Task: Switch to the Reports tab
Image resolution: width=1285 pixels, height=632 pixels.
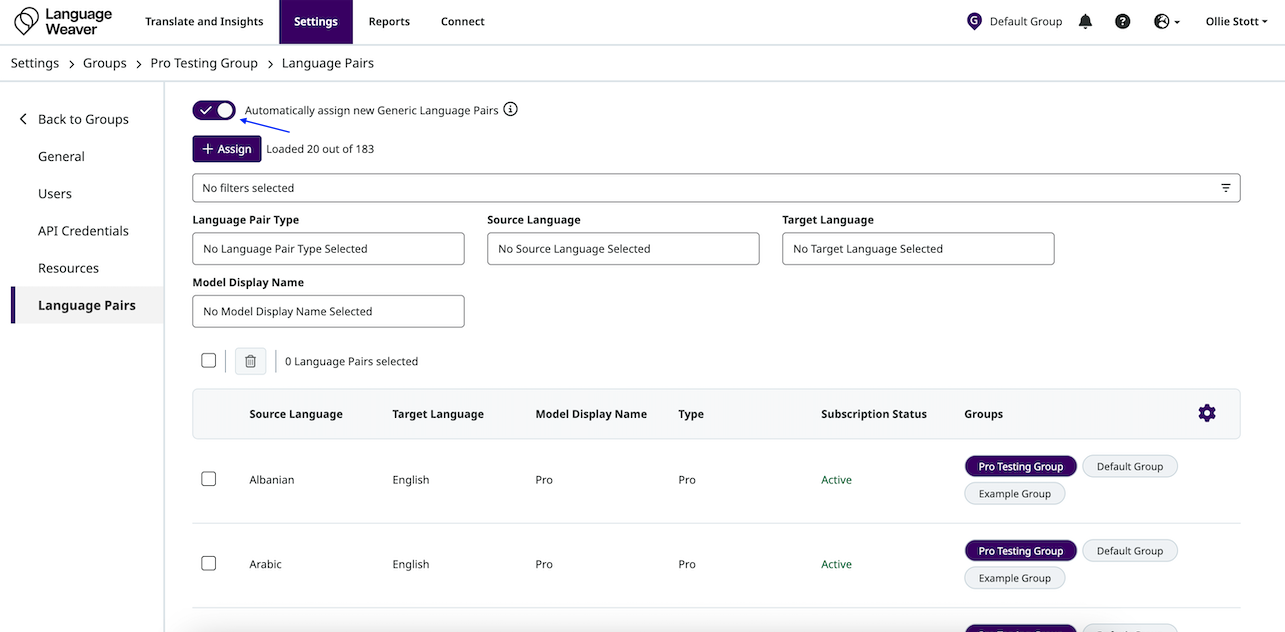Action: tap(389, 21)
